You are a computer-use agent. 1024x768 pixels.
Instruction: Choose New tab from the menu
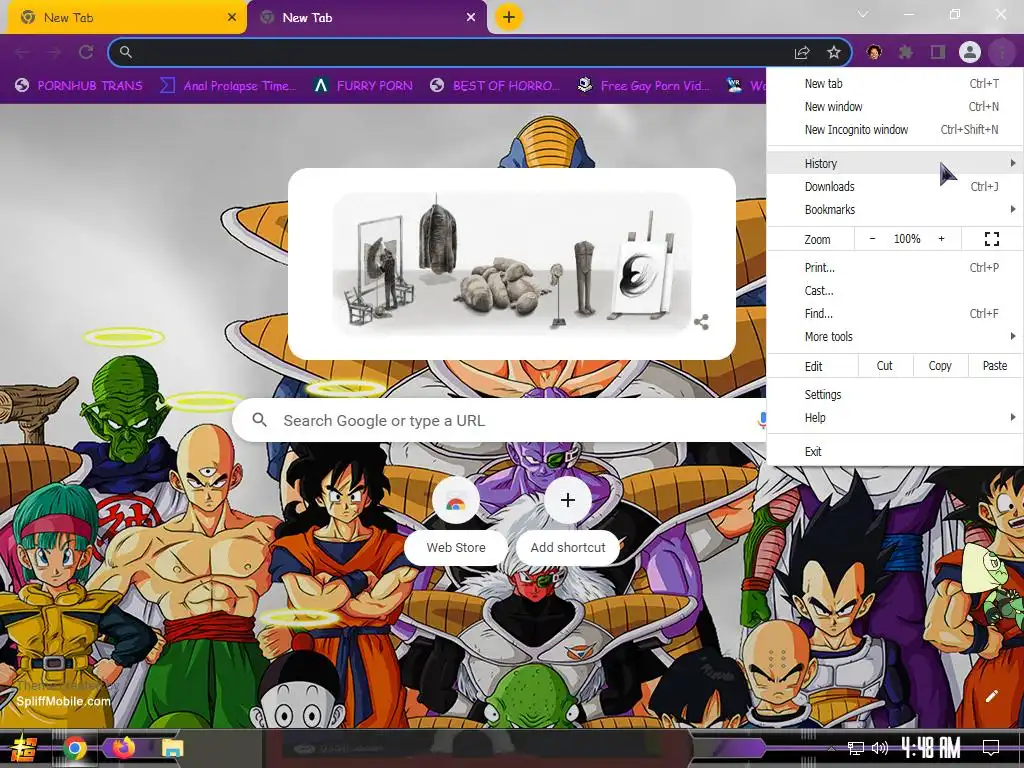(x=895, y=84)
